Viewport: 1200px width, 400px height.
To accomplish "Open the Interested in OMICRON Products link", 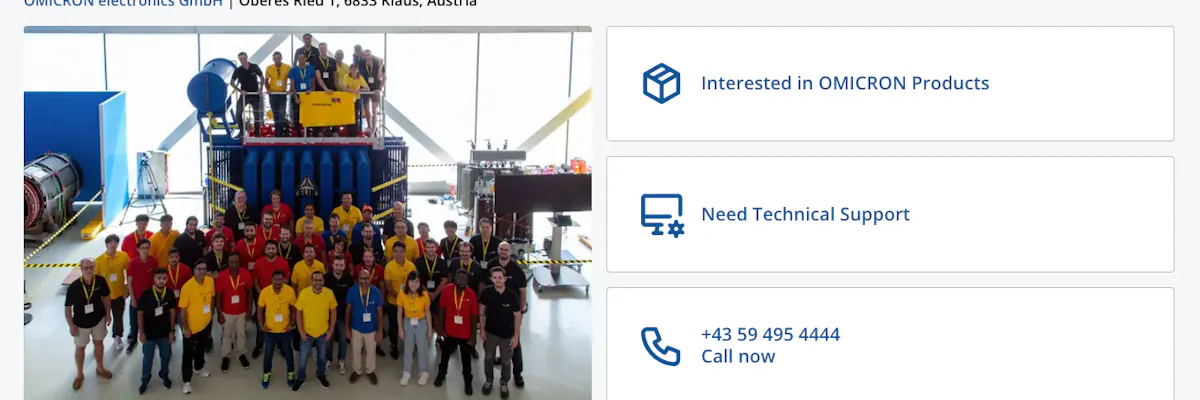I will [x=845, y=83].
